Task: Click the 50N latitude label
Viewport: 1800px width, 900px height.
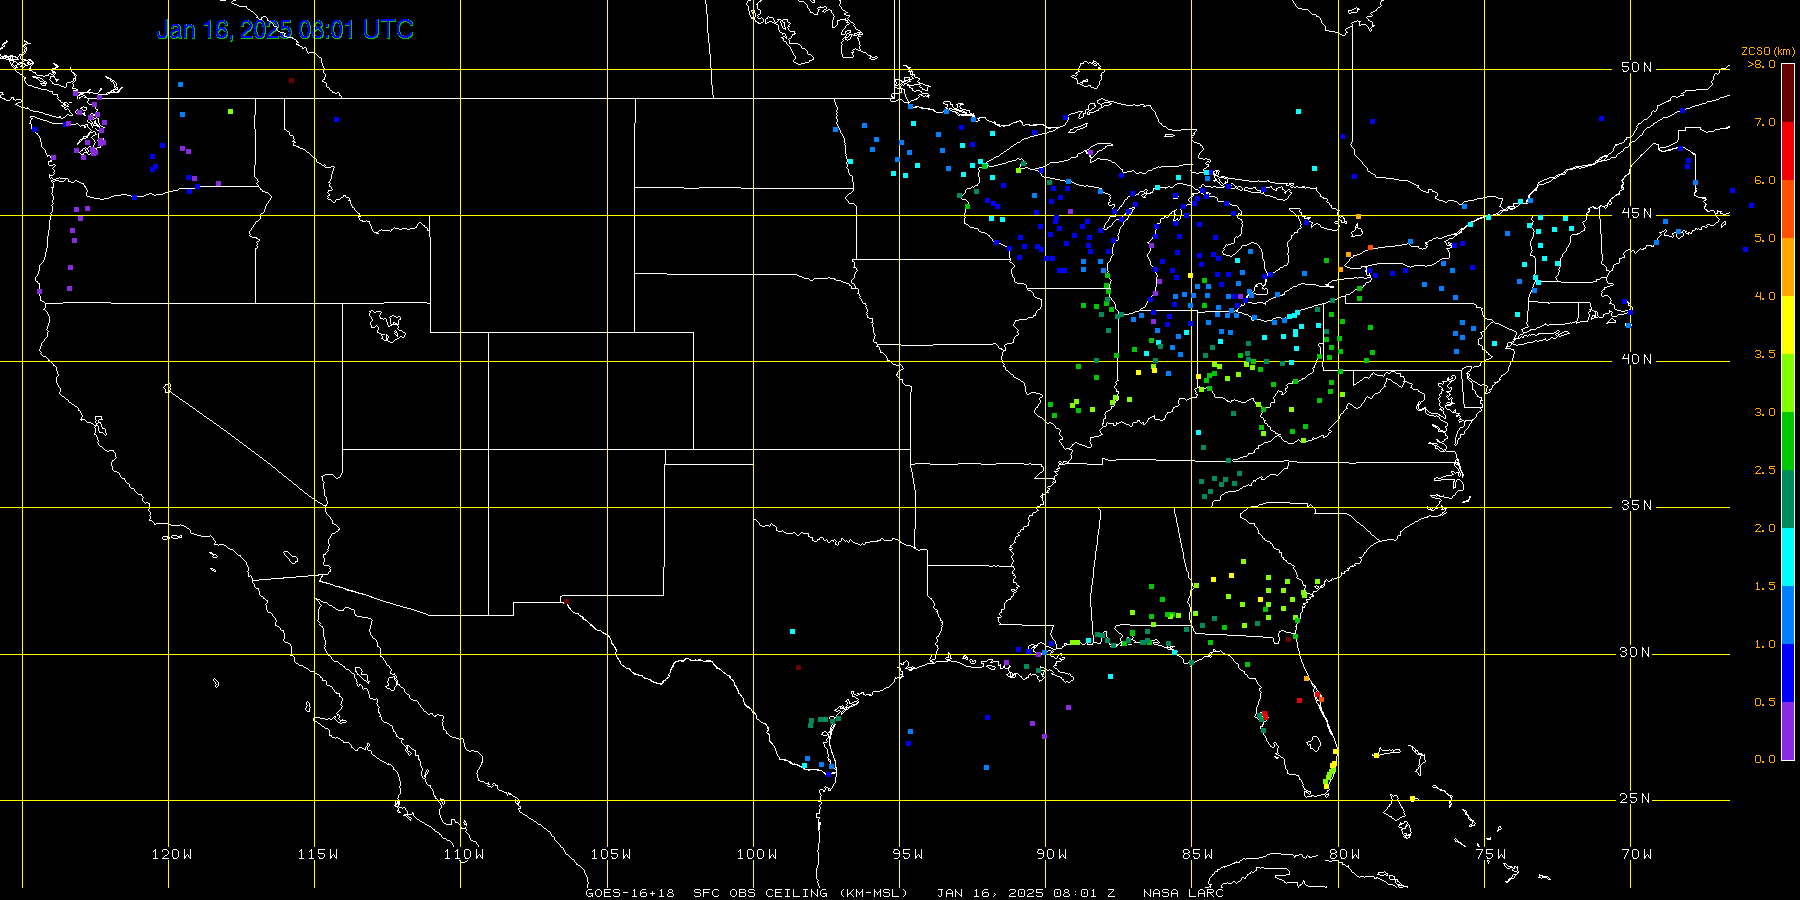Action: click(x=1636, y=67)
